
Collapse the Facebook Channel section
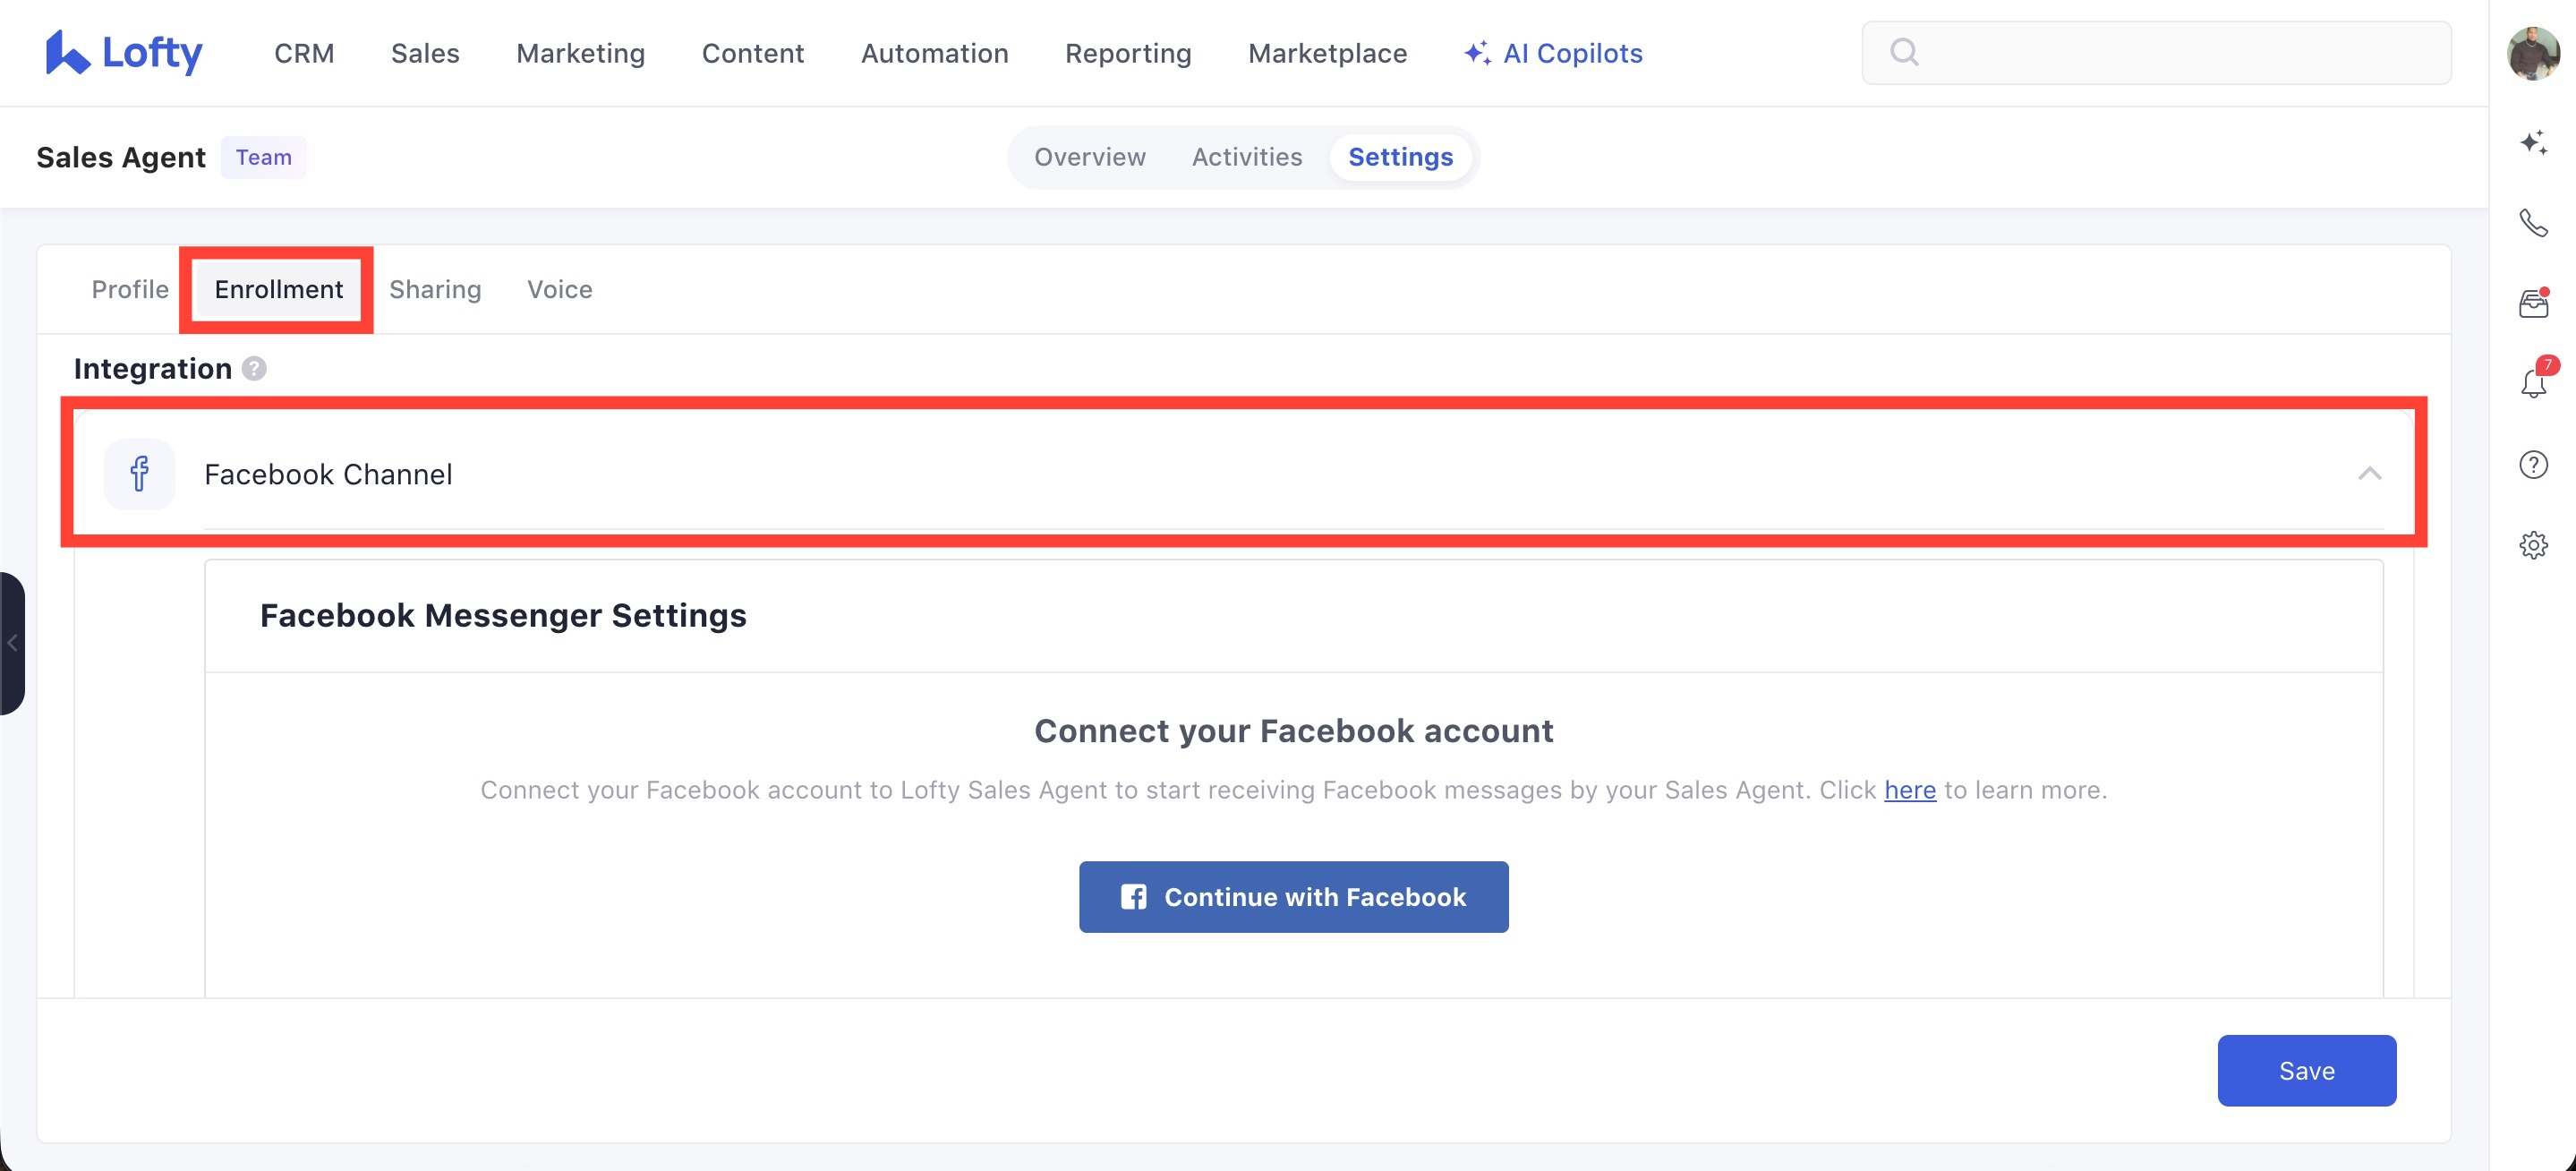[2369, 473]
